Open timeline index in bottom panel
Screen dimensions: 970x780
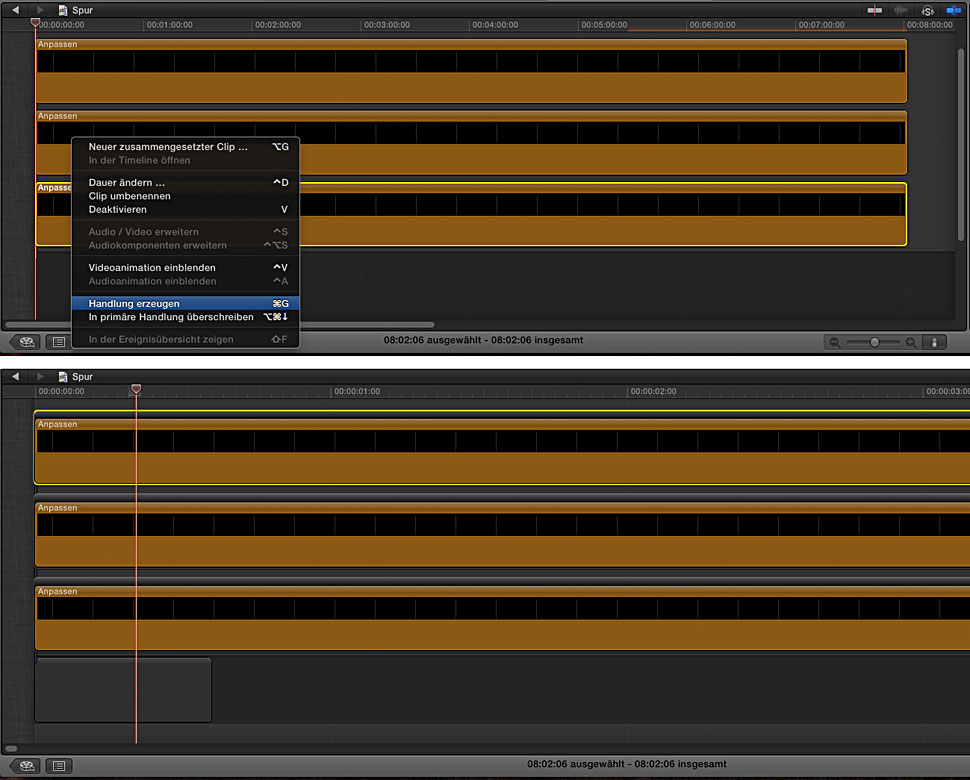tap(59, 766)
